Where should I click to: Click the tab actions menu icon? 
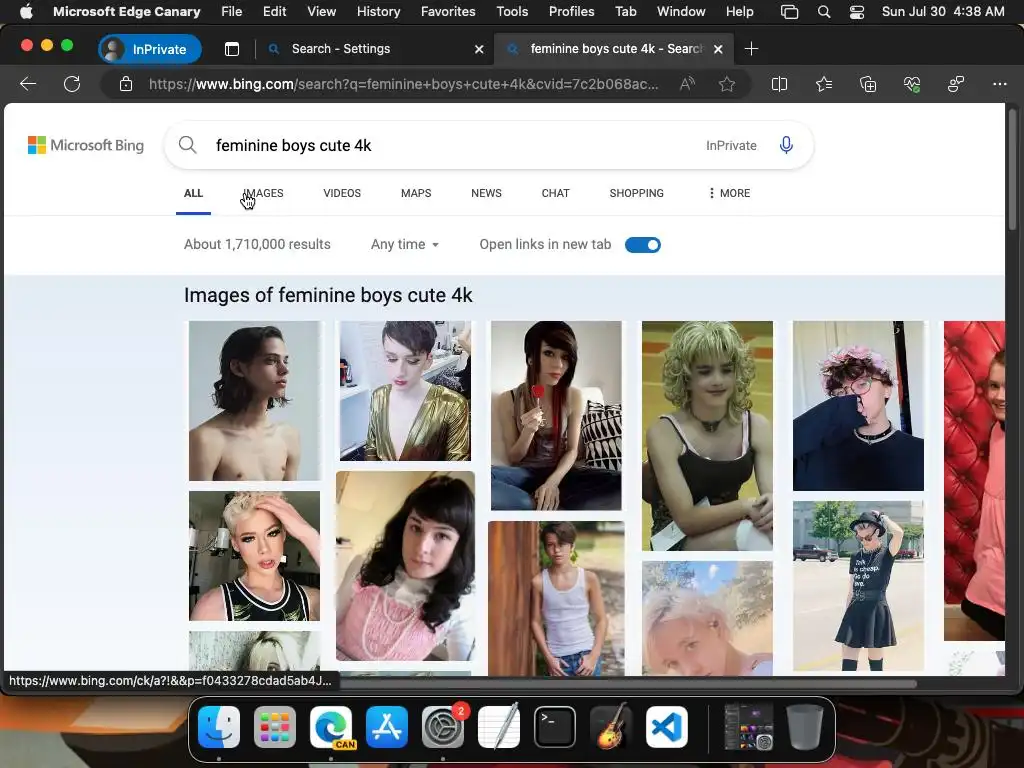pyautogui.click(x=232, y=49)
